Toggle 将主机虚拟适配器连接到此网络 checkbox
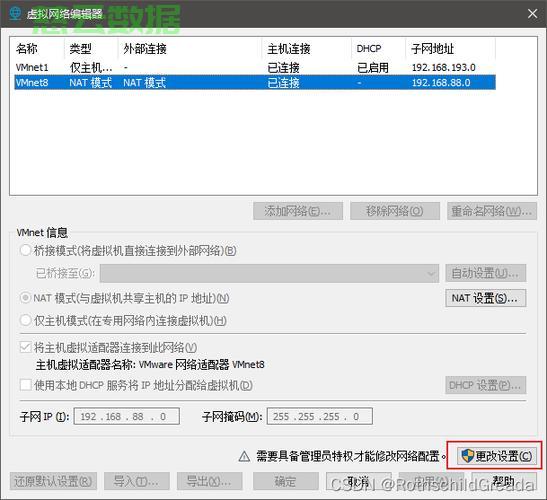The image size is (547, 500). point(26,347)
